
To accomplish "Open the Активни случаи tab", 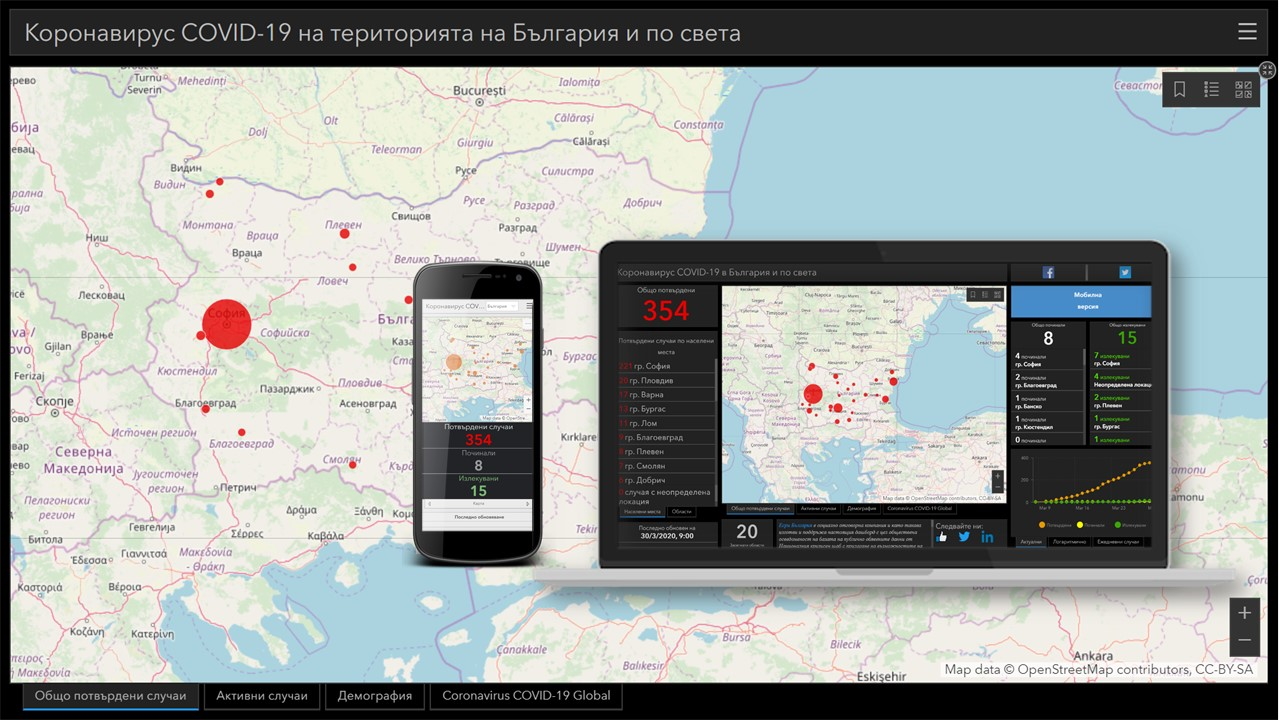I will coord(262,696).
